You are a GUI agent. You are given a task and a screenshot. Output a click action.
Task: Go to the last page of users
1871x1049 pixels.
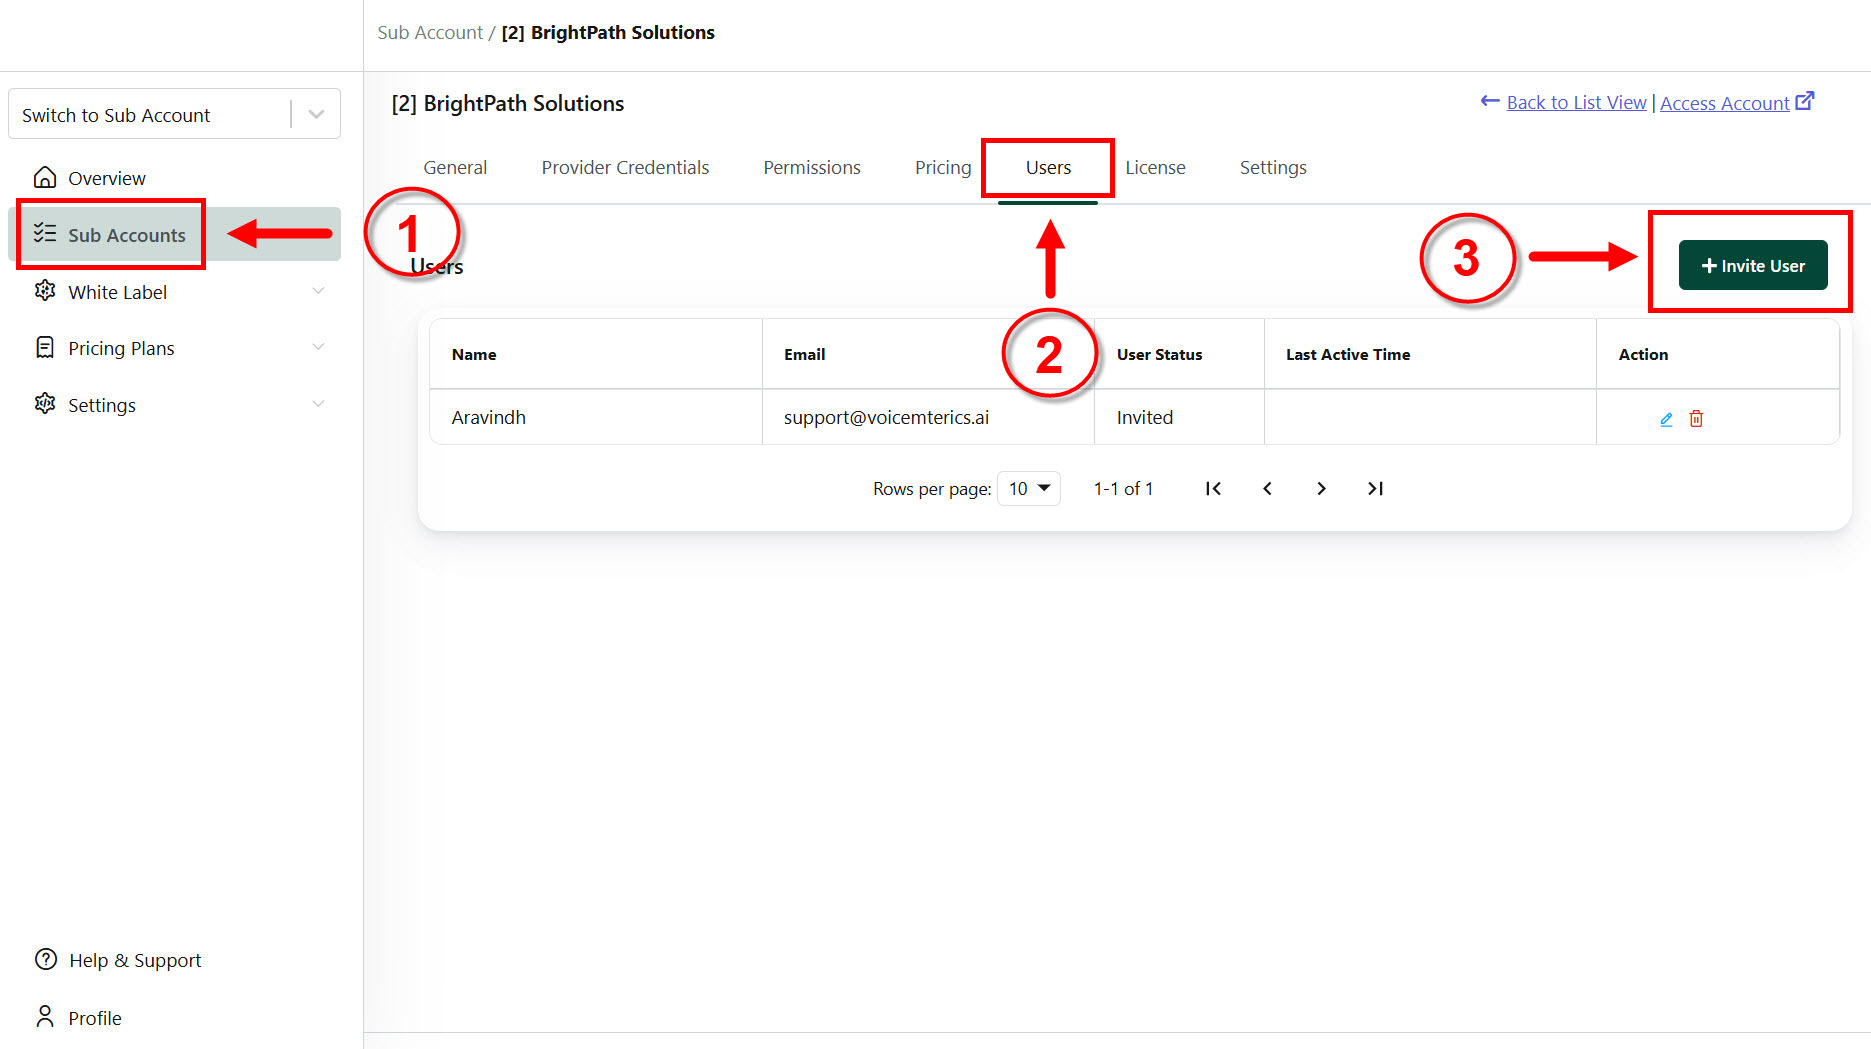(1375, 488)
